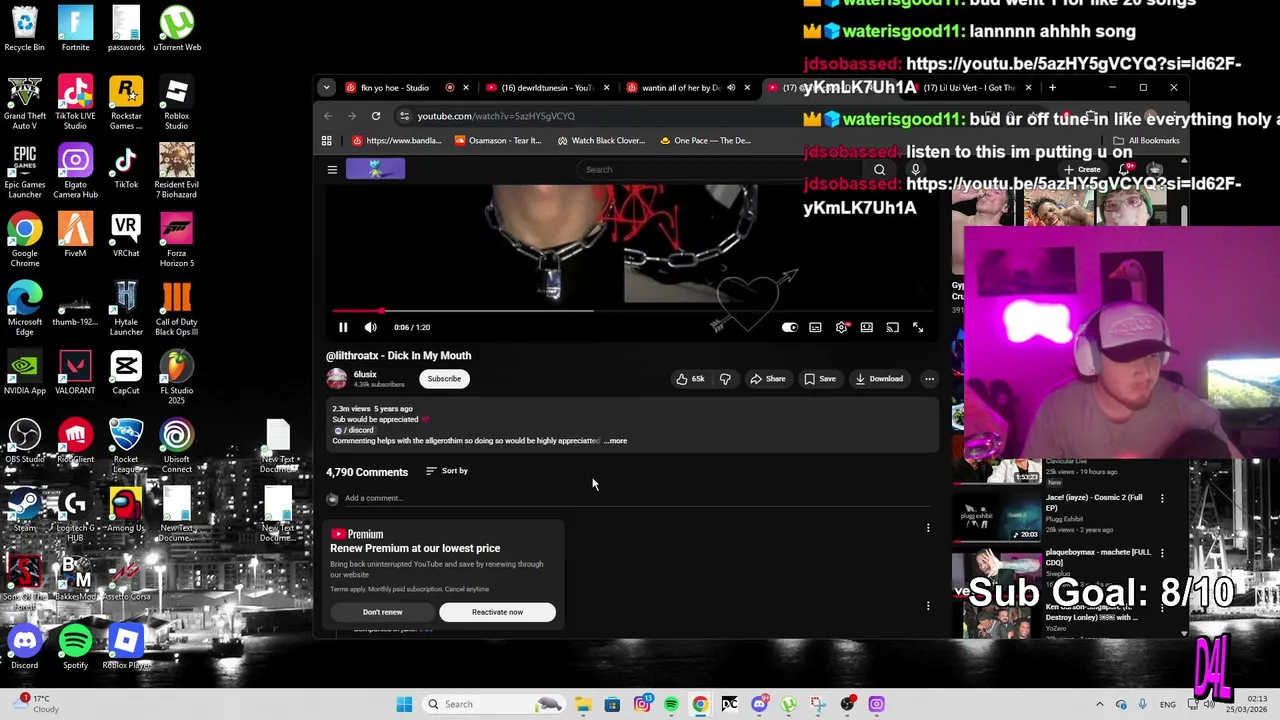The height and width of the screenshot is (720, 1280).
Task: Open the 'Watch Black Clover' bookmark
Action: point(601,141)
